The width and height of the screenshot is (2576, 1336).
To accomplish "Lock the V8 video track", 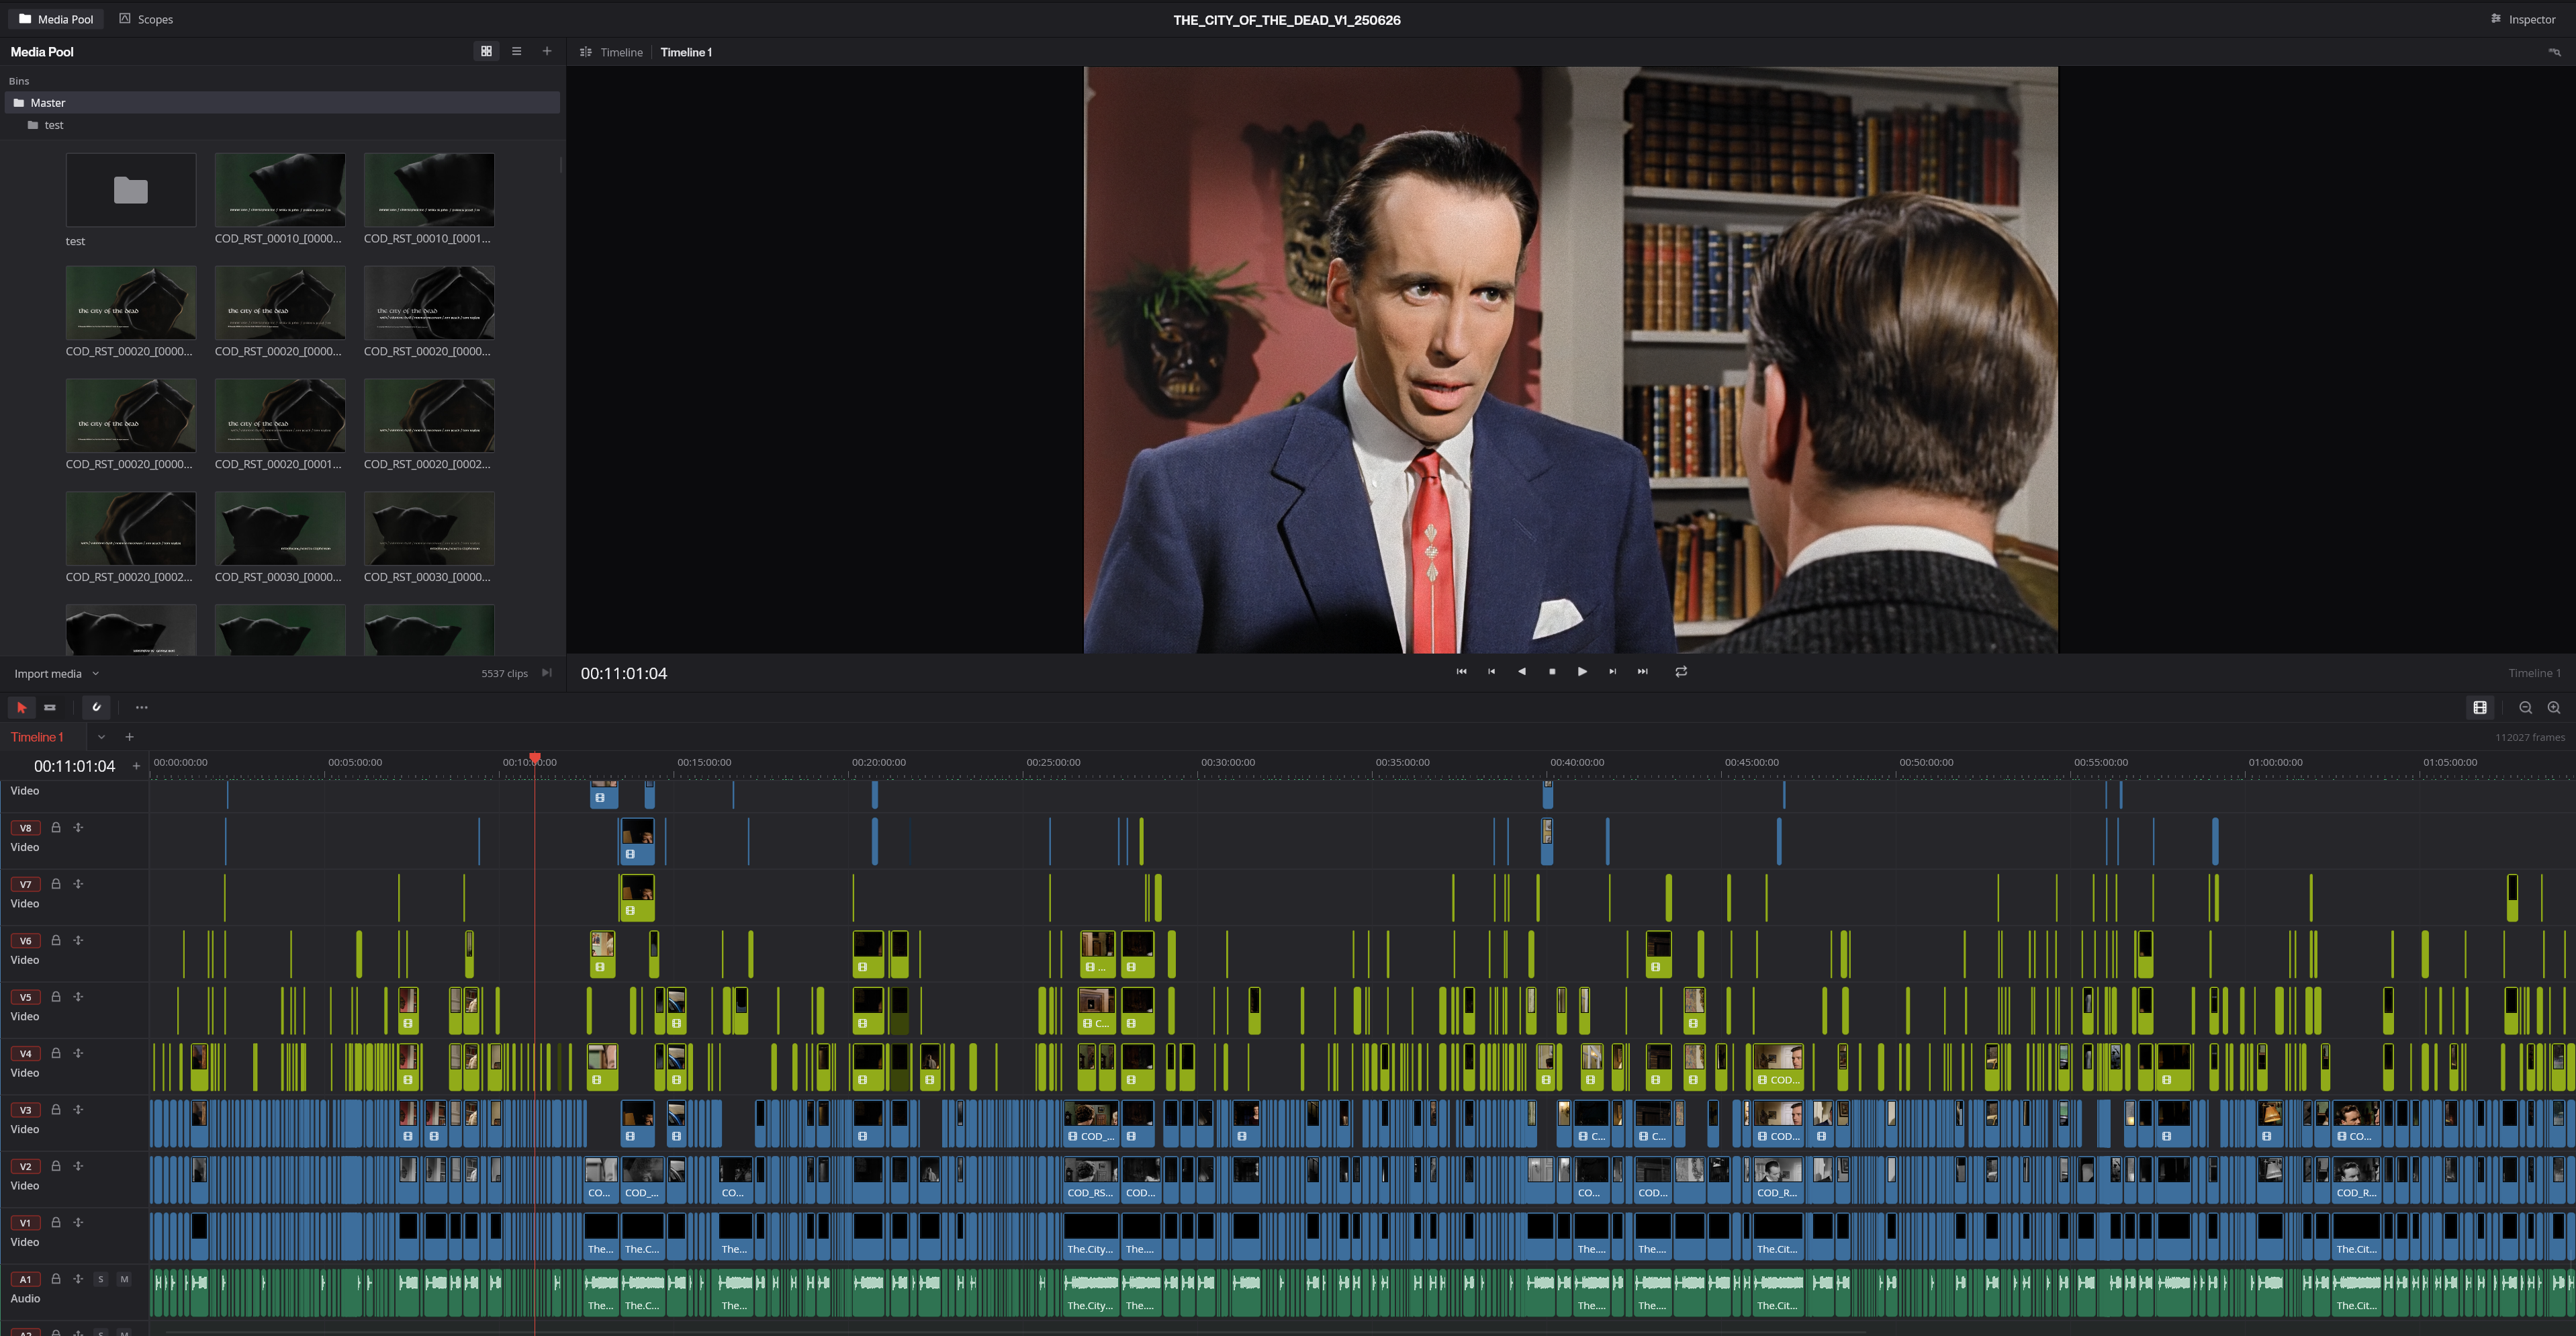I will point(56,828).
